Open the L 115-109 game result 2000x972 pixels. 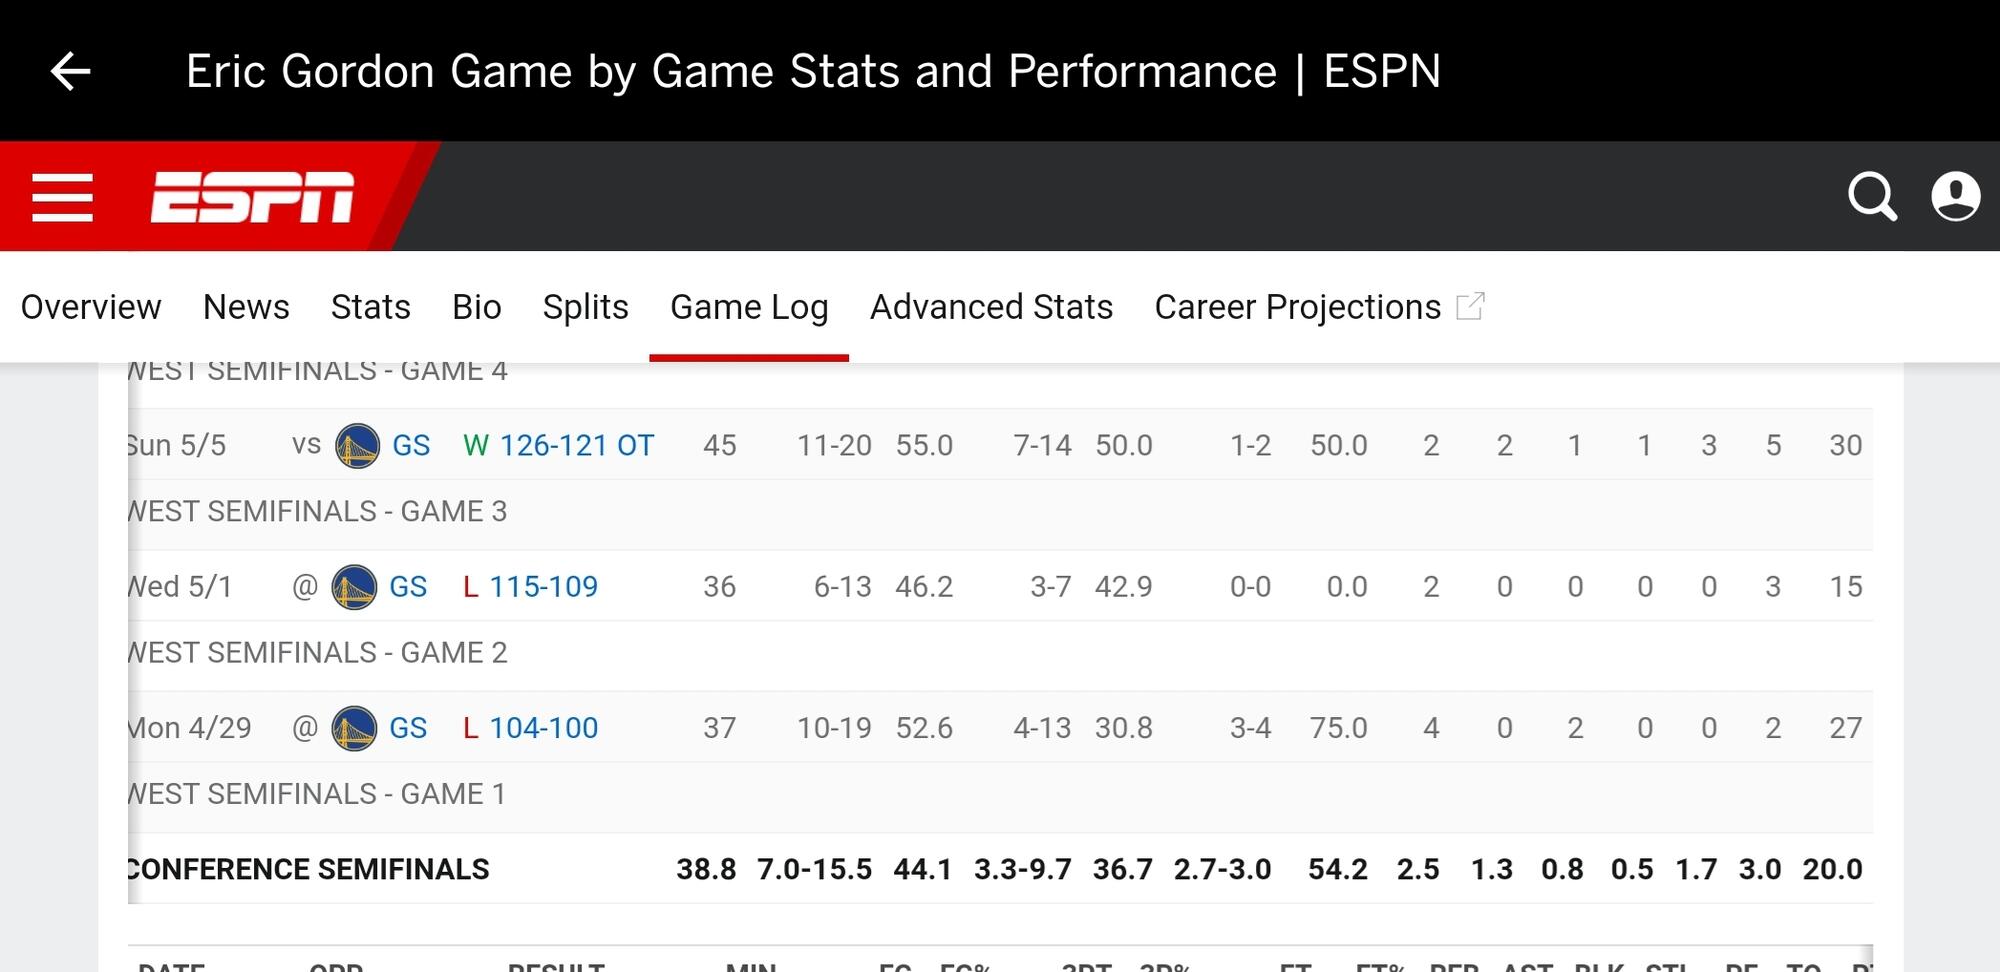543,587
